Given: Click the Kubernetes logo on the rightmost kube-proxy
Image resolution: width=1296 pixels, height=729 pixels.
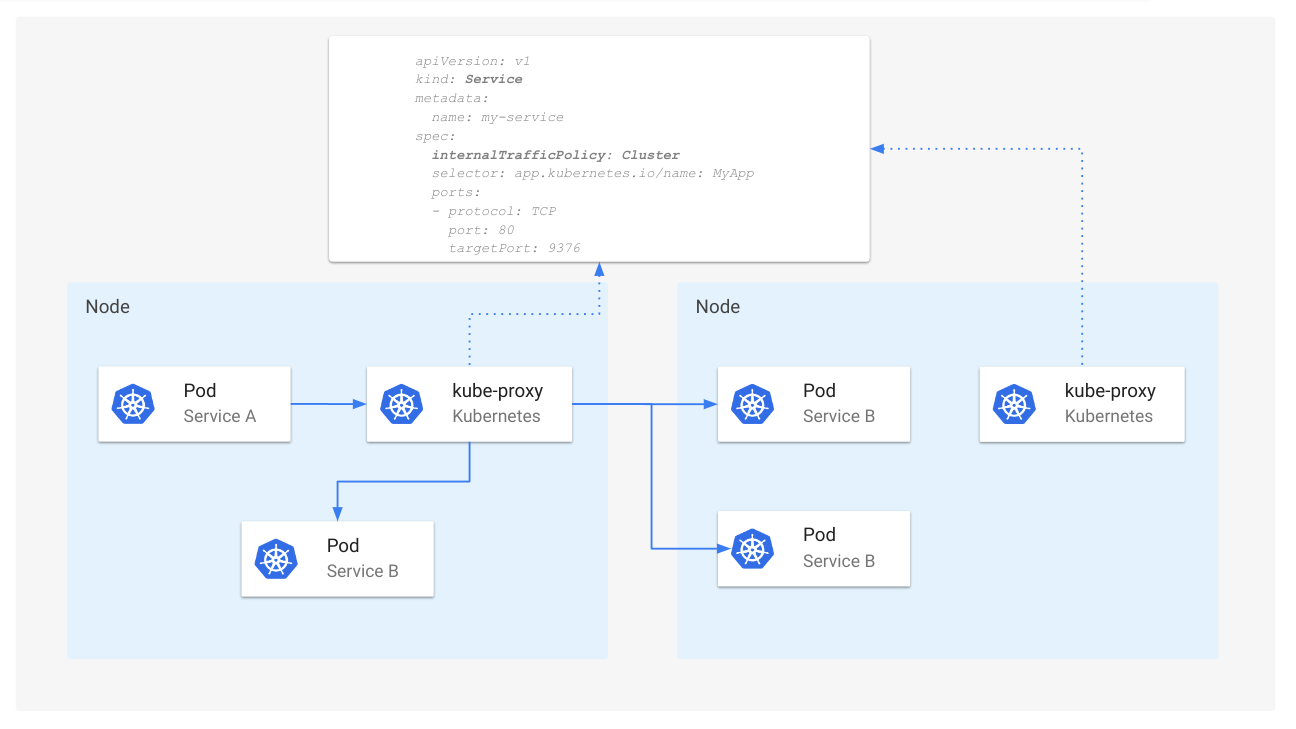Looking at the screenshot, I should point(1016,404).
